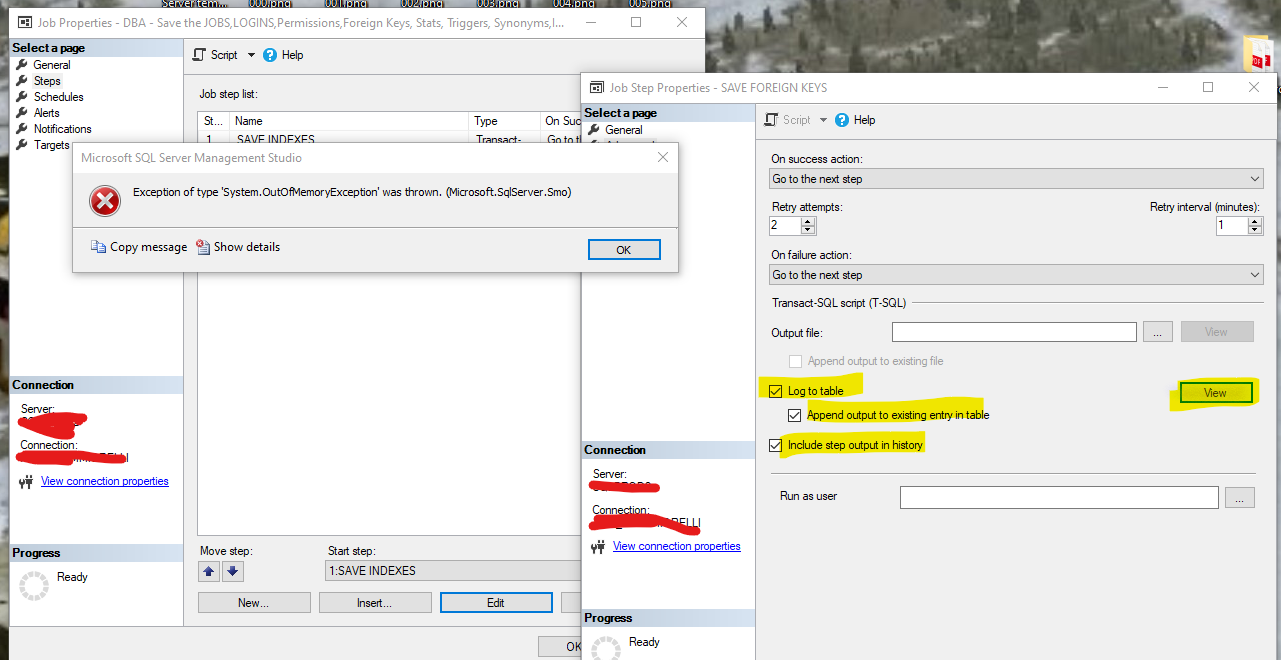The width and height of the screenshot is (1281, 660).
Task: Maximize the Job Step Properties window
Action: click(1208, 87)
